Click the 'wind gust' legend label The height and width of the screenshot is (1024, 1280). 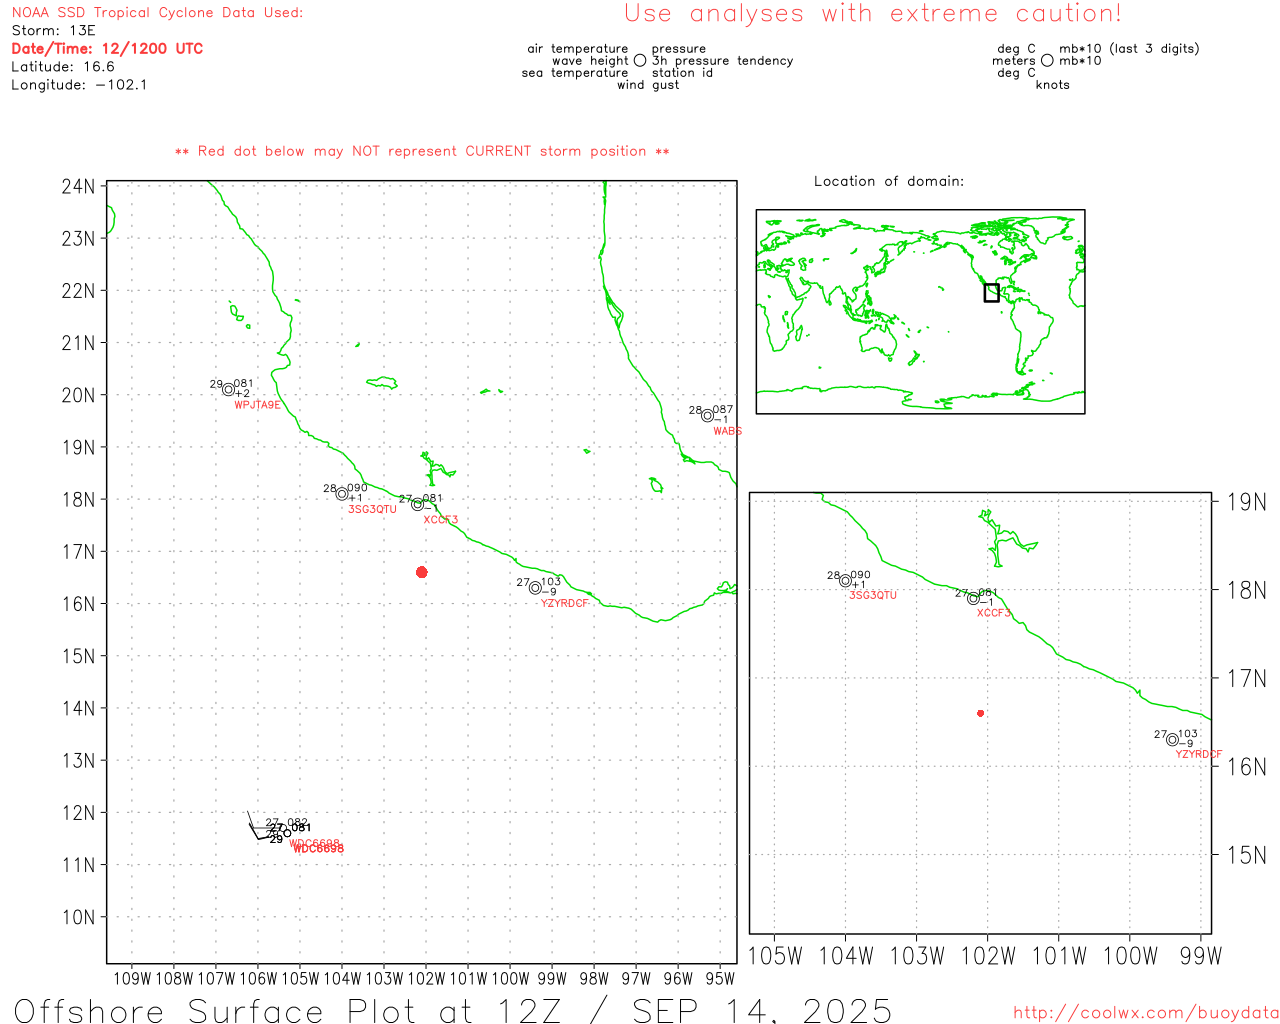point(648,85)
